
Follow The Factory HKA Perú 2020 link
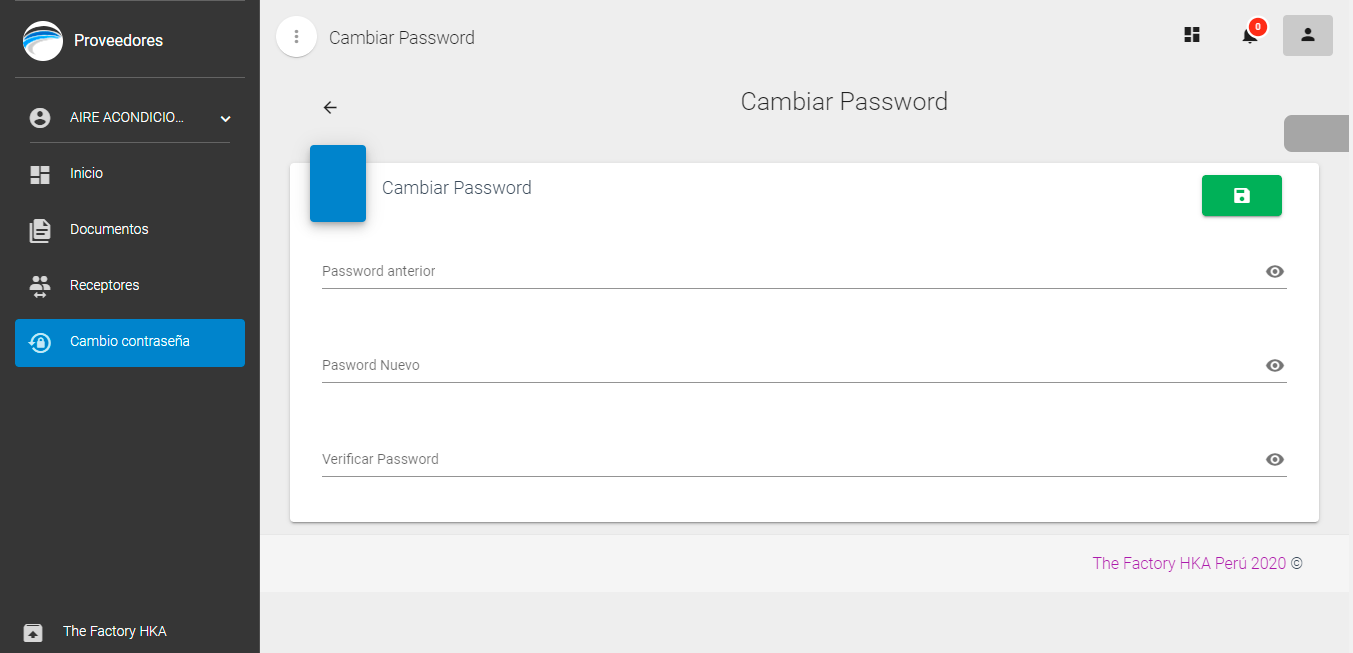tap(1189, 563)
